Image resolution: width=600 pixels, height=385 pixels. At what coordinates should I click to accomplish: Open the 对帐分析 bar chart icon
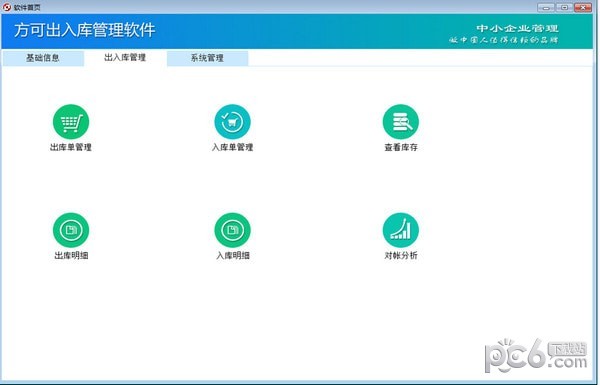tap(401, 230)
